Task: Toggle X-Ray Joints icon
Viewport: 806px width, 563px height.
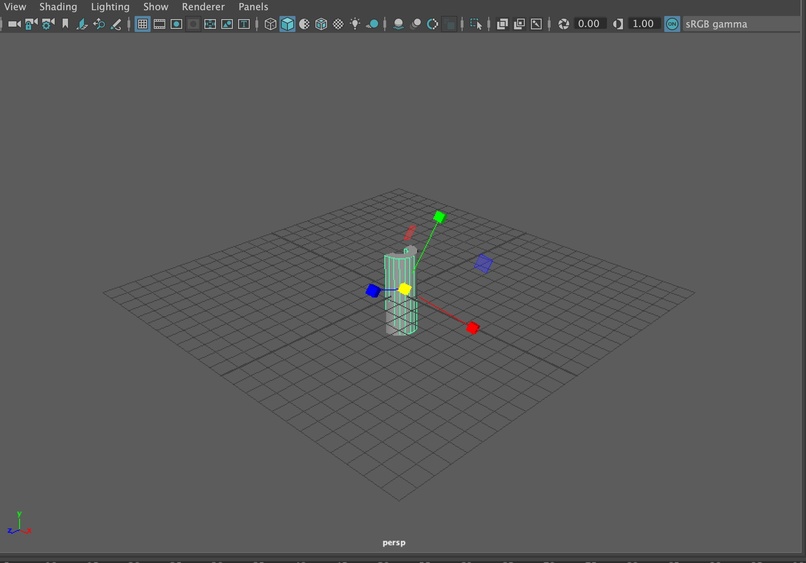Action: coord(536,24)
